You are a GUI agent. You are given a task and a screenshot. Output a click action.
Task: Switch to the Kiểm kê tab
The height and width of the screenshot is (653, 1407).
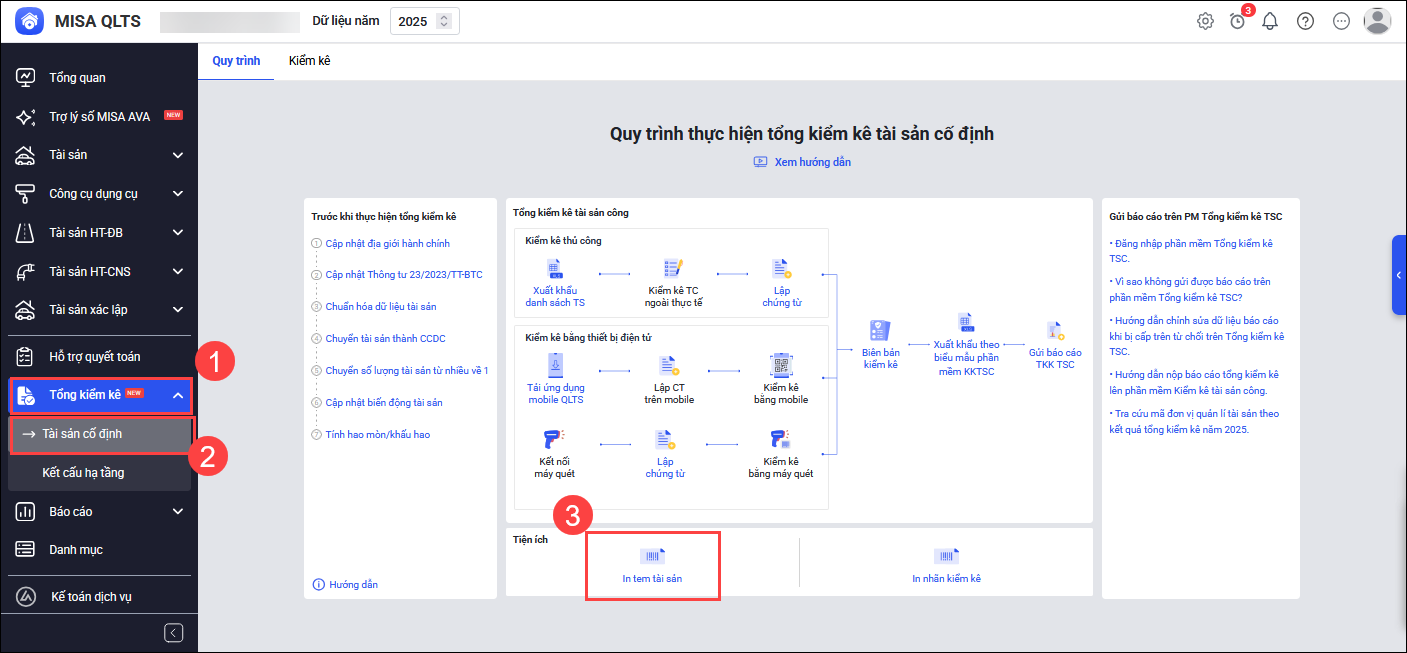tap(309, 61)
